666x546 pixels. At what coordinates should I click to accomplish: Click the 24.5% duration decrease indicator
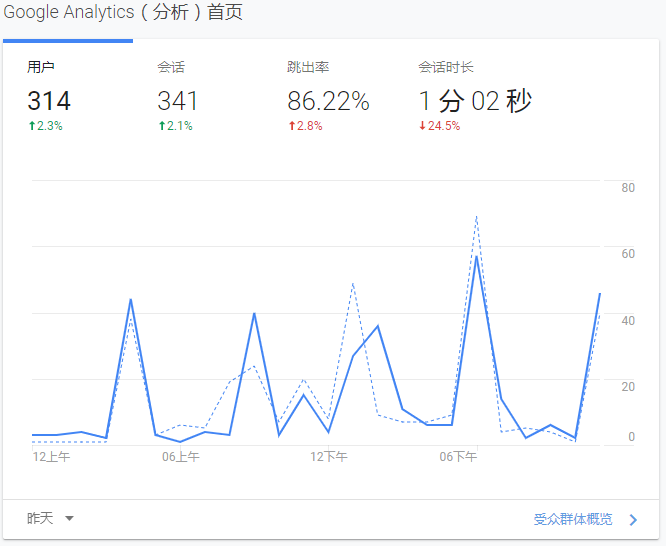pos(440,126)
